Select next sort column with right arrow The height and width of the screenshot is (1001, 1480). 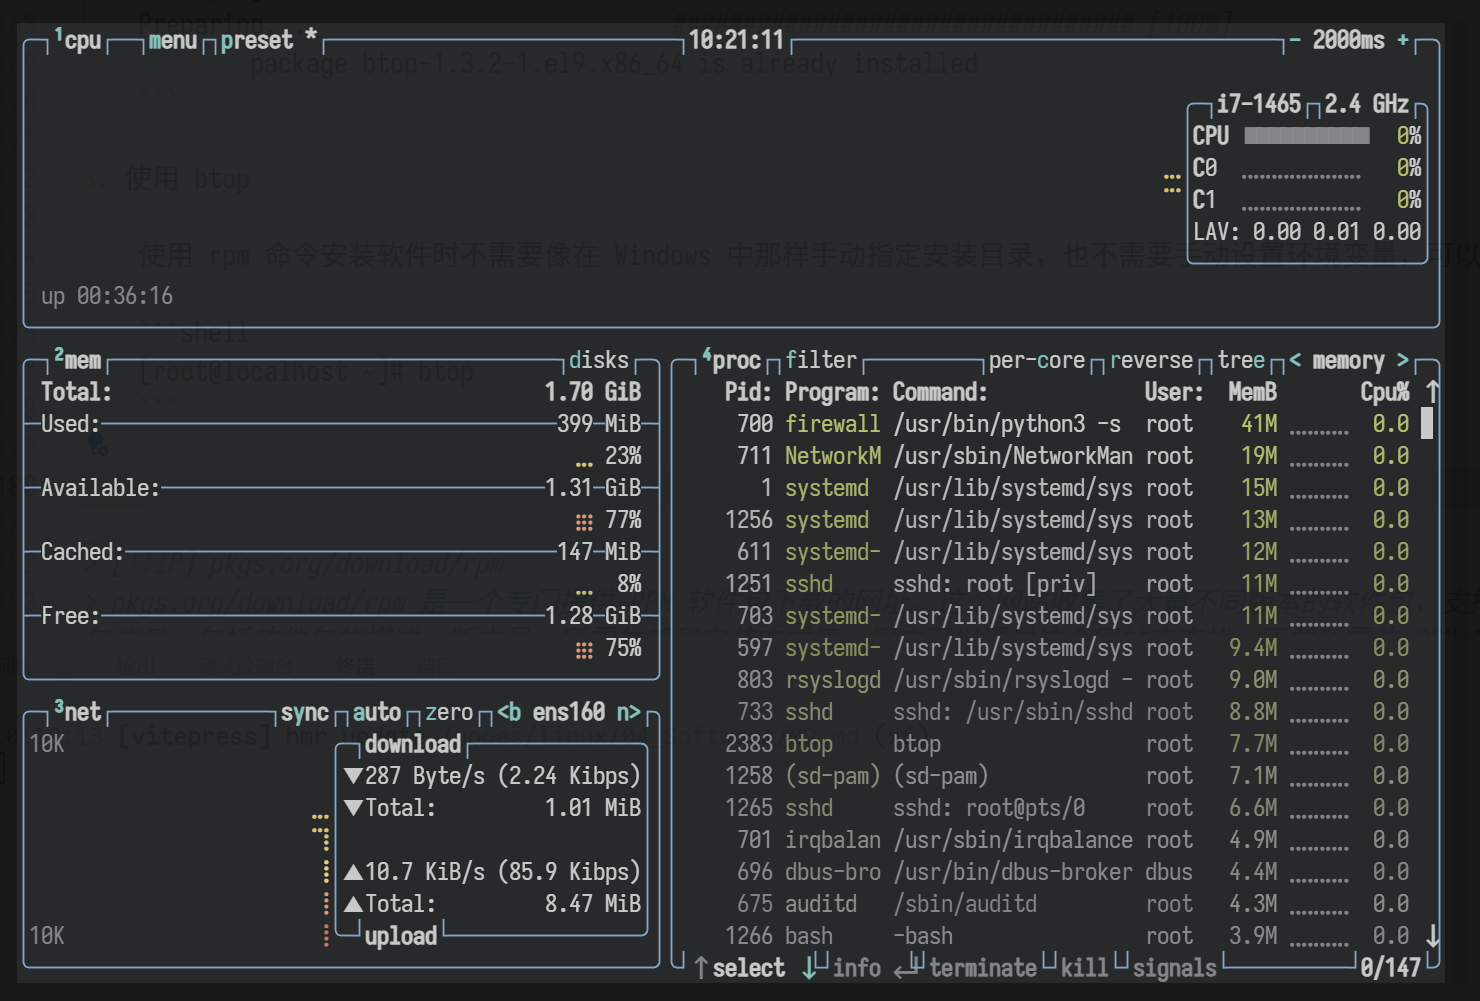(x=1402, y=360)
